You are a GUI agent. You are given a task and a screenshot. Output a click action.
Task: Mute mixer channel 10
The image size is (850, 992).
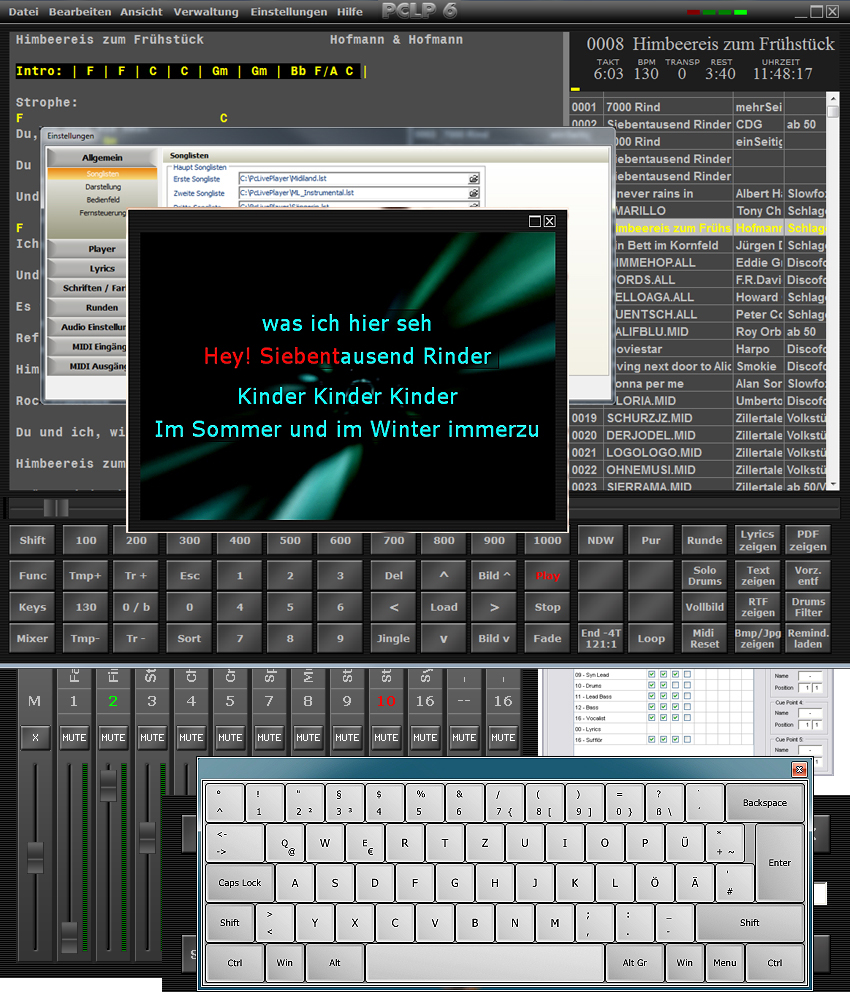click(386, 738)
